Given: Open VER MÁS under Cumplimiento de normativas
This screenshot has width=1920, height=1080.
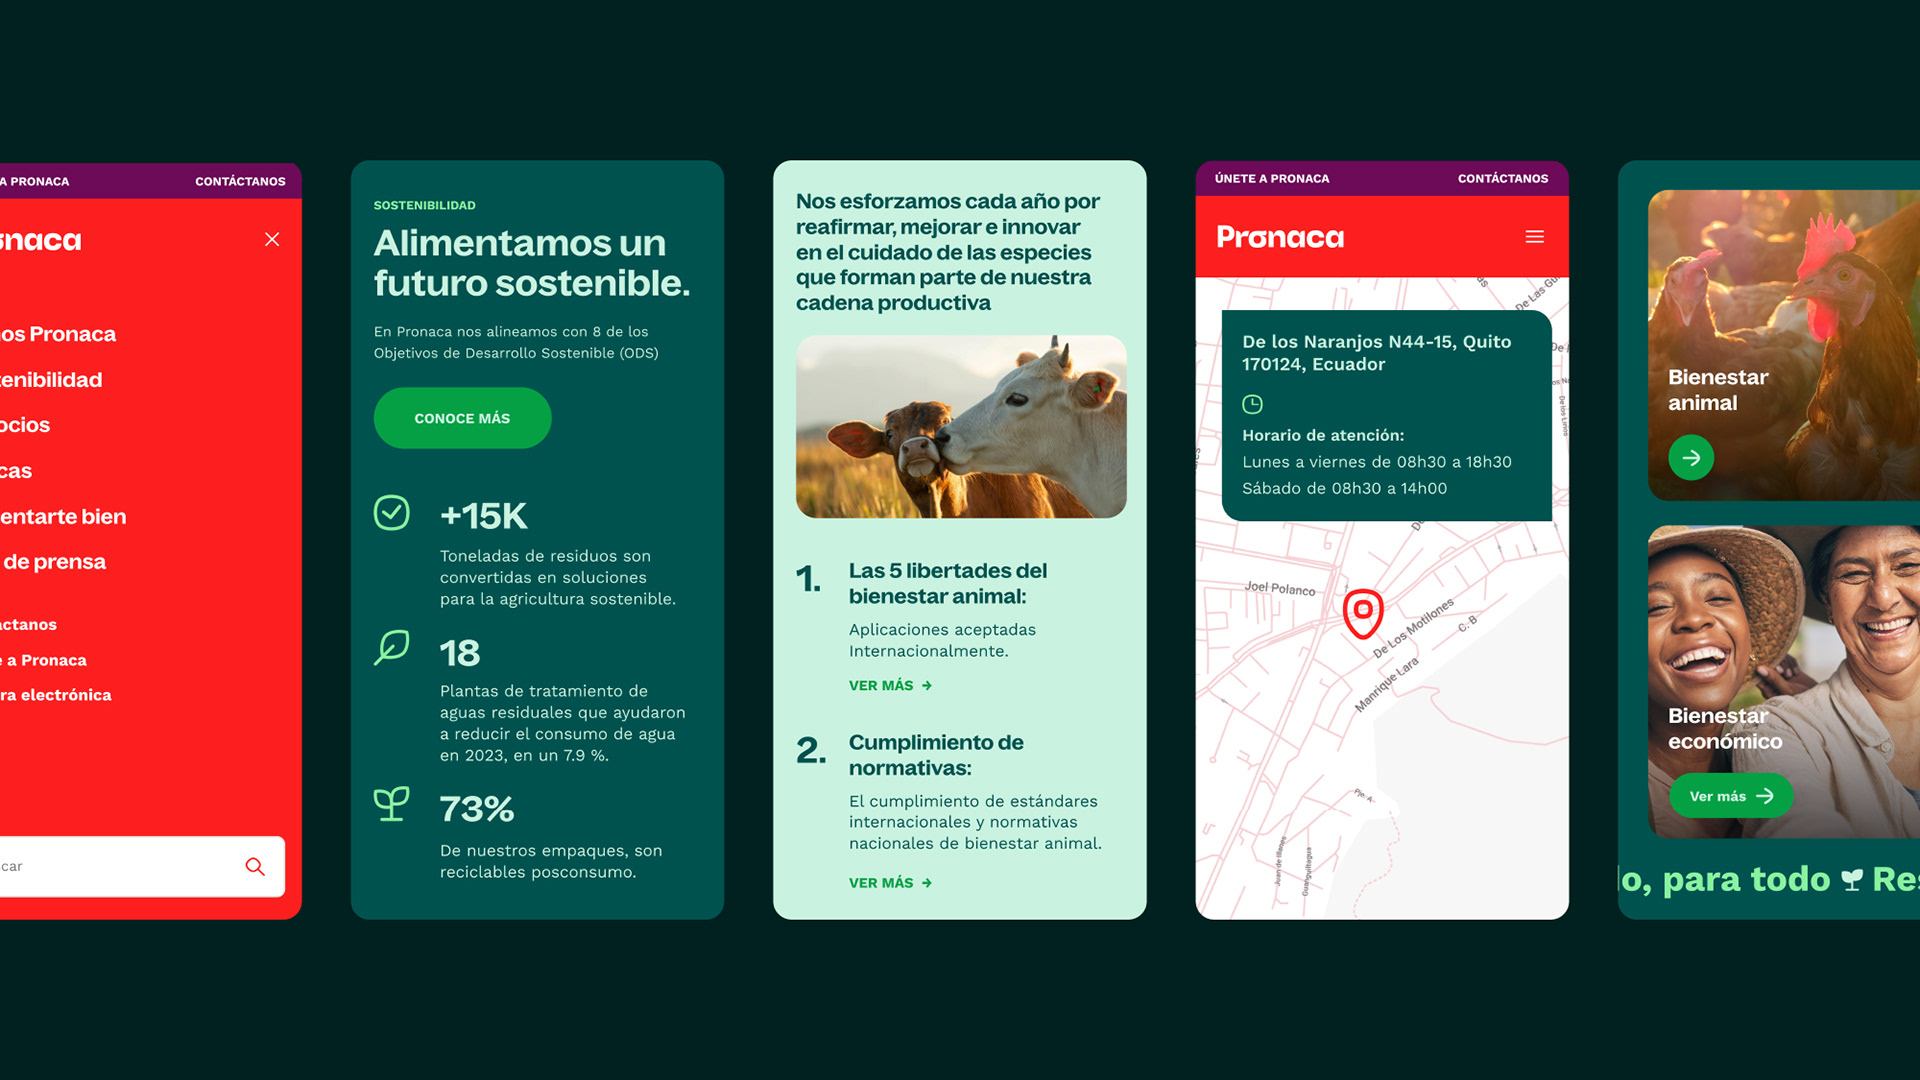Looking at the screenshot, I should click(x=890, y=883).
